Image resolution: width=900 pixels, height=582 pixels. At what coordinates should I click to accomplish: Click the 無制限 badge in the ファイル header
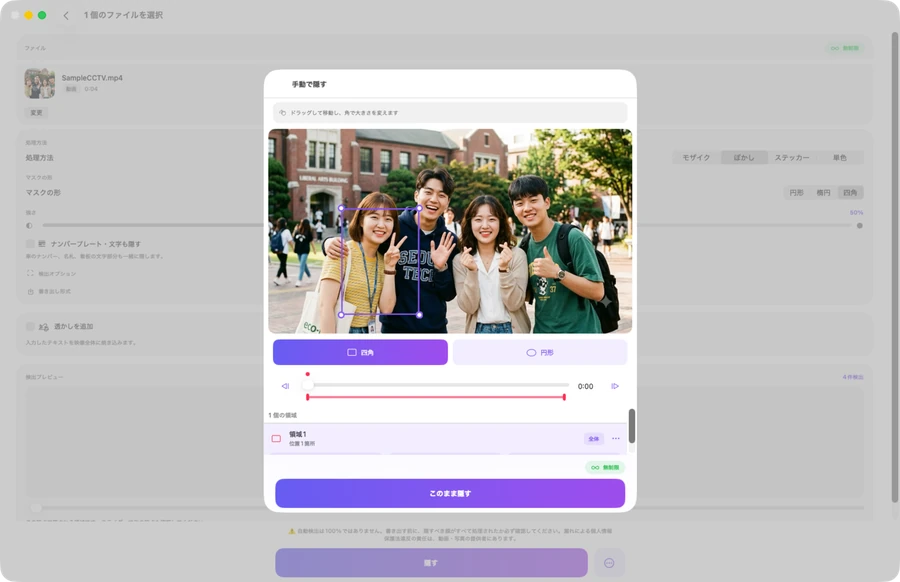point(845,48)
